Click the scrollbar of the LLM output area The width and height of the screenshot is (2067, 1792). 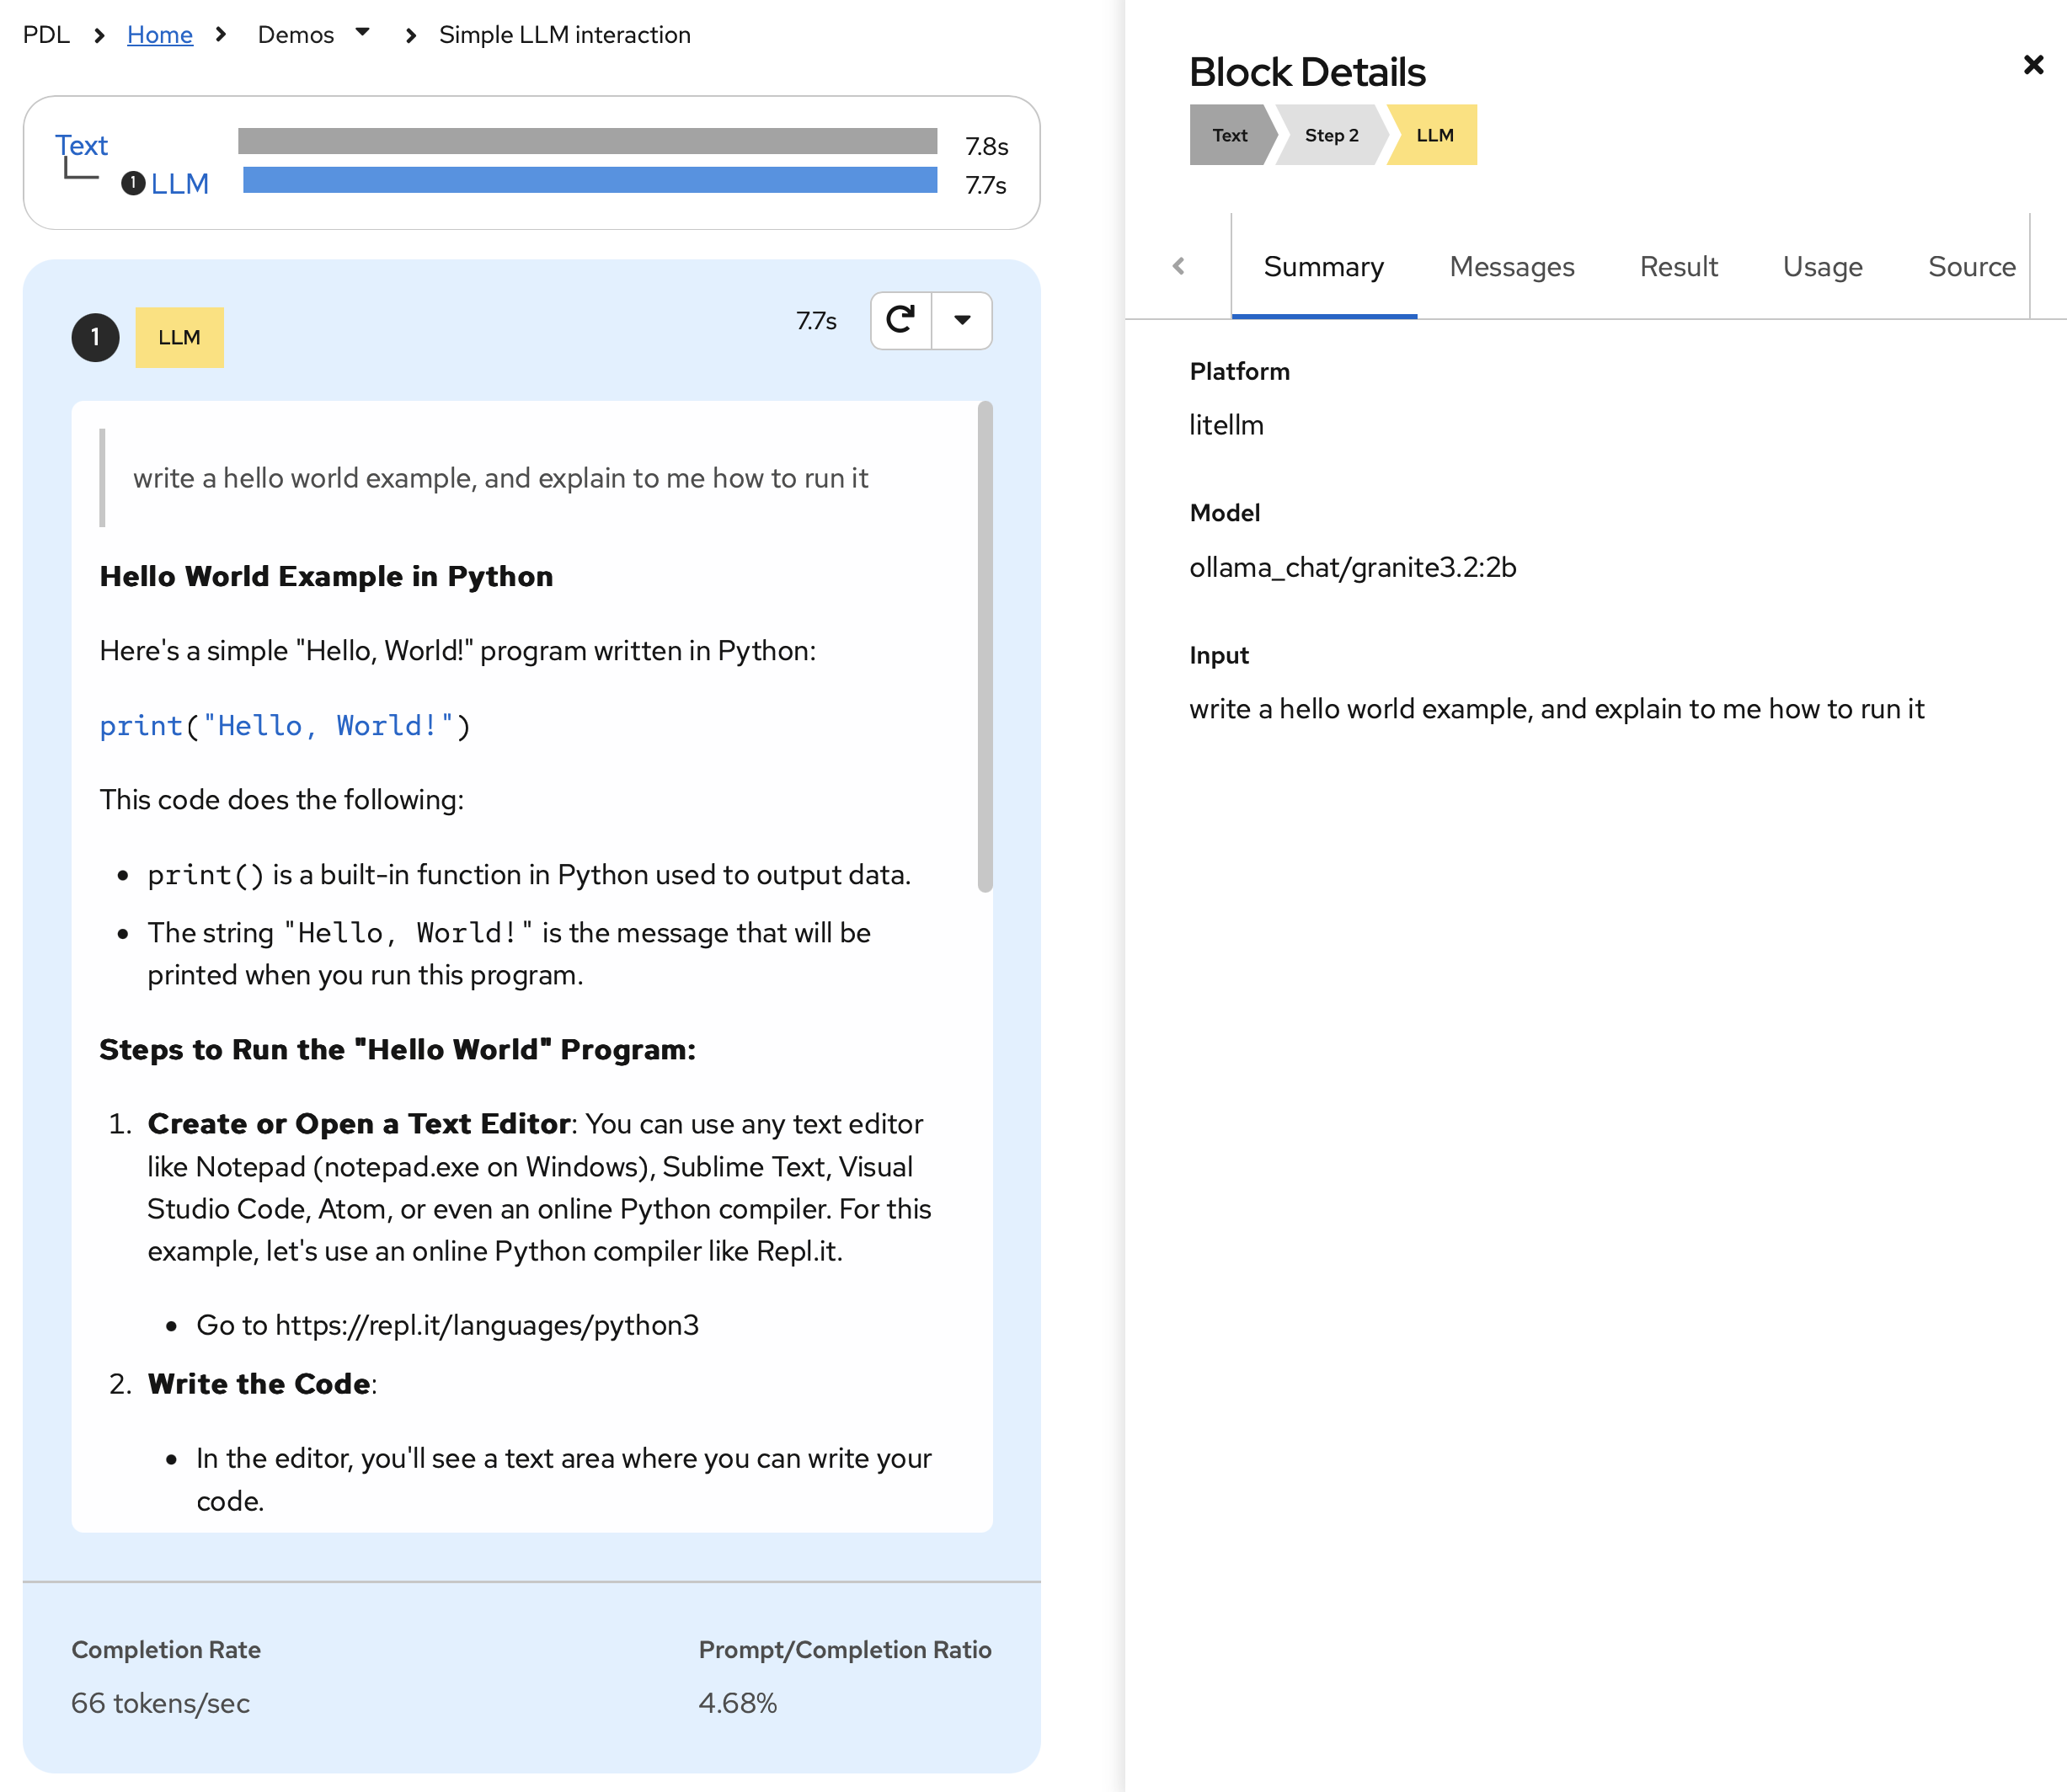point(985,646)
